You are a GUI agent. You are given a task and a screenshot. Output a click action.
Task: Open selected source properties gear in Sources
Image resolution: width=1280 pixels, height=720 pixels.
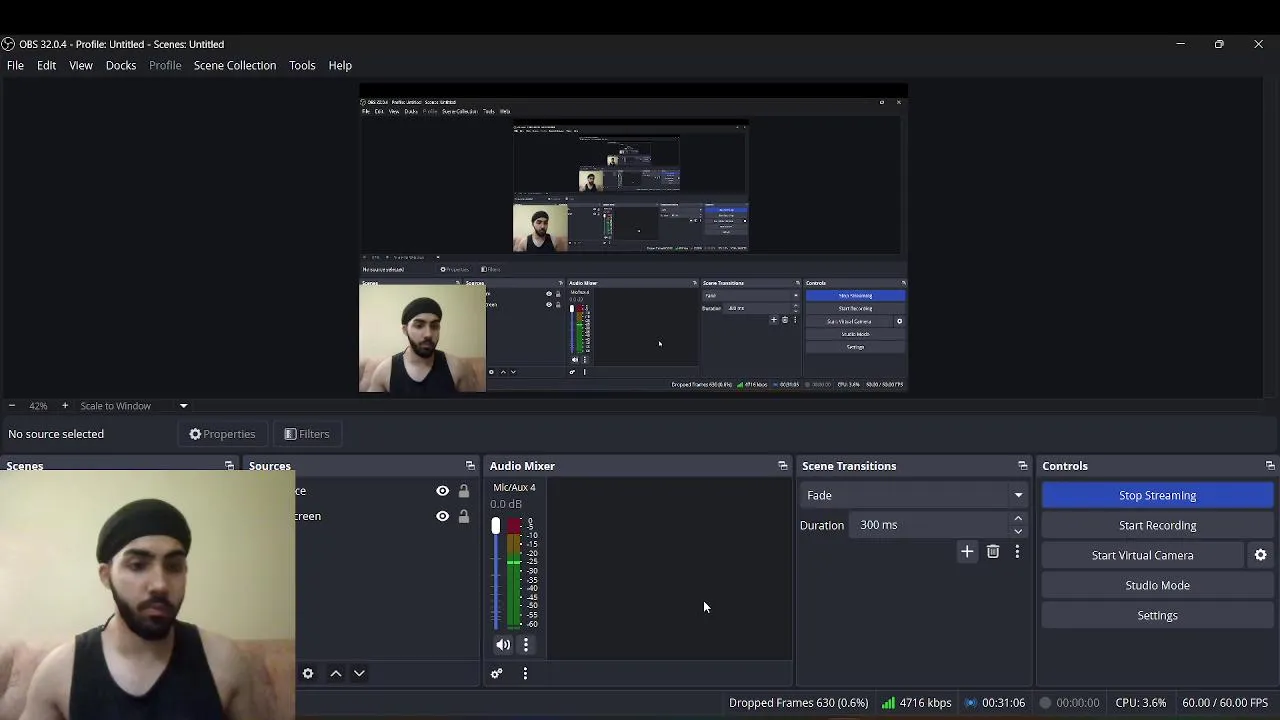coord(308,674)
